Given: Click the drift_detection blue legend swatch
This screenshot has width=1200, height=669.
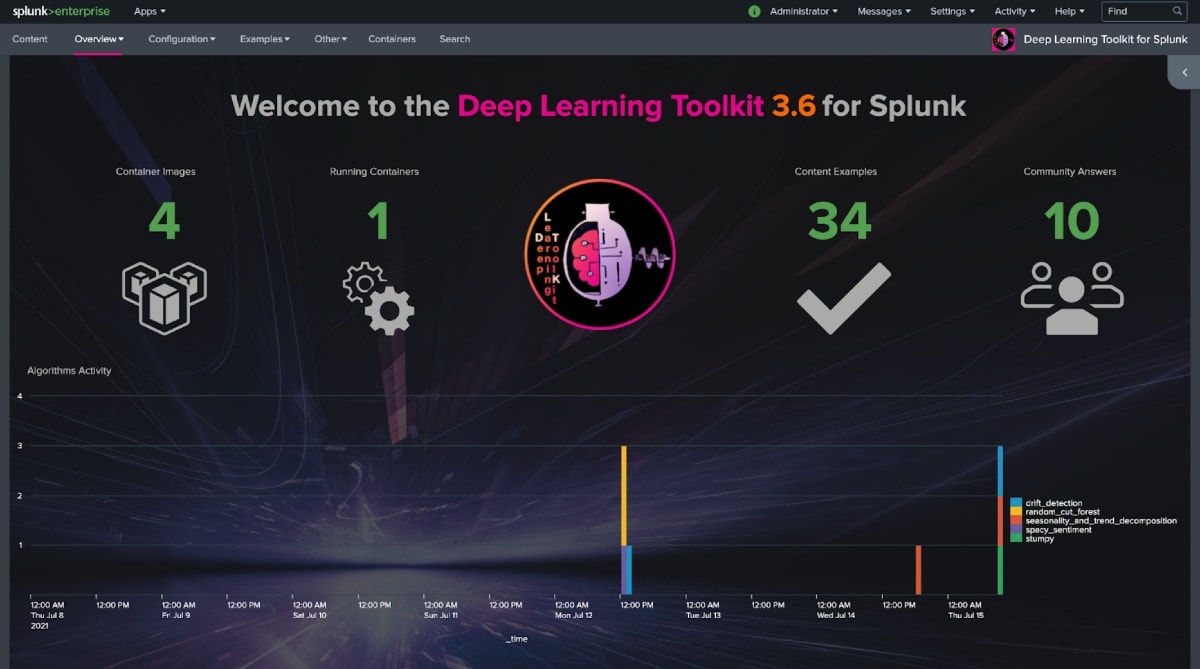Looking at the screenshot, I should pyautogui.click(x=1016, y=503).
